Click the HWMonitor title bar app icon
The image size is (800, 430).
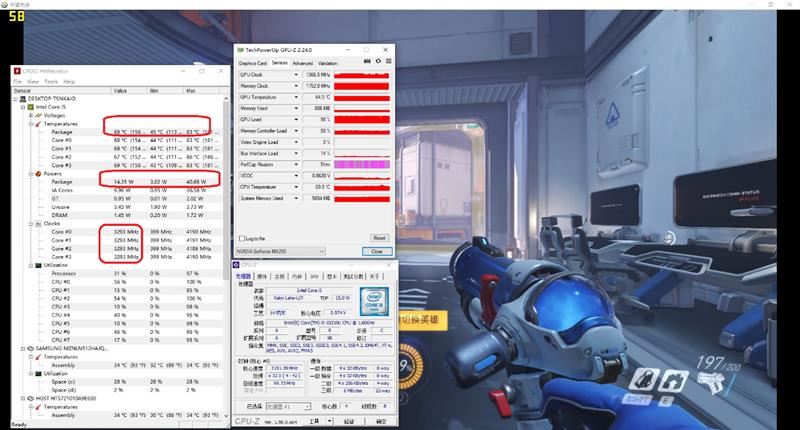17,71
